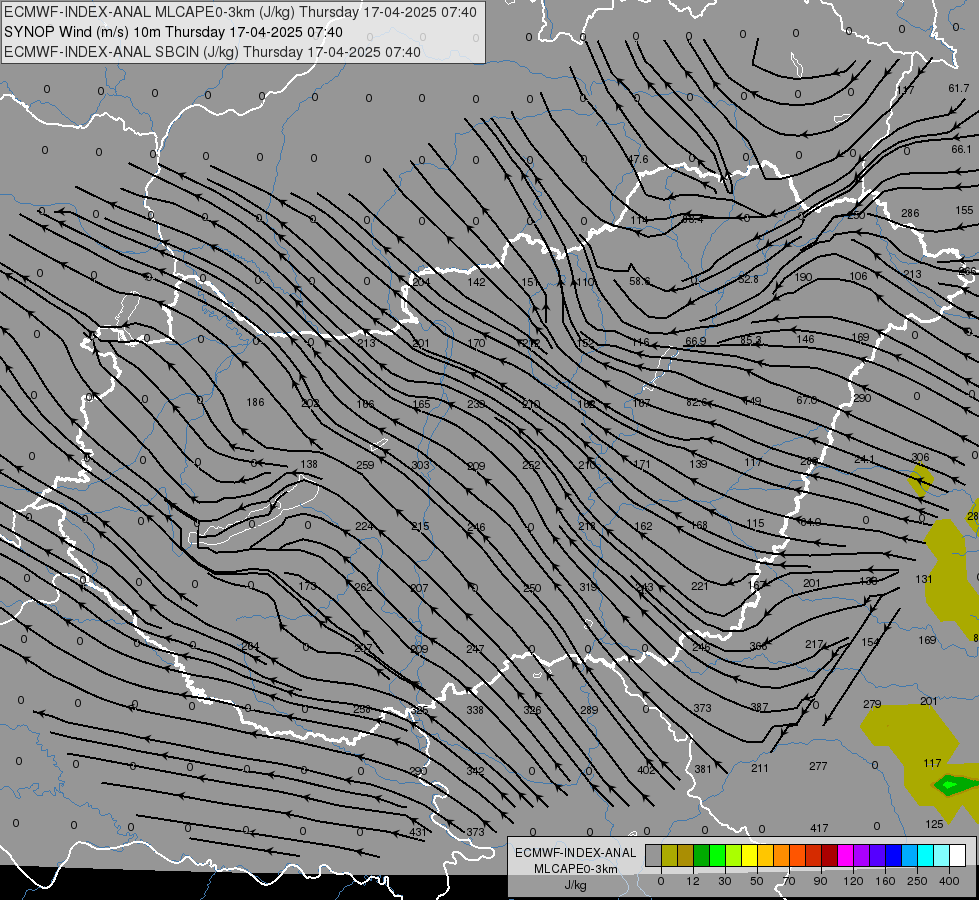979x900 pixels.
Task: Click the map value 61.7
Action: pos(959,88)
